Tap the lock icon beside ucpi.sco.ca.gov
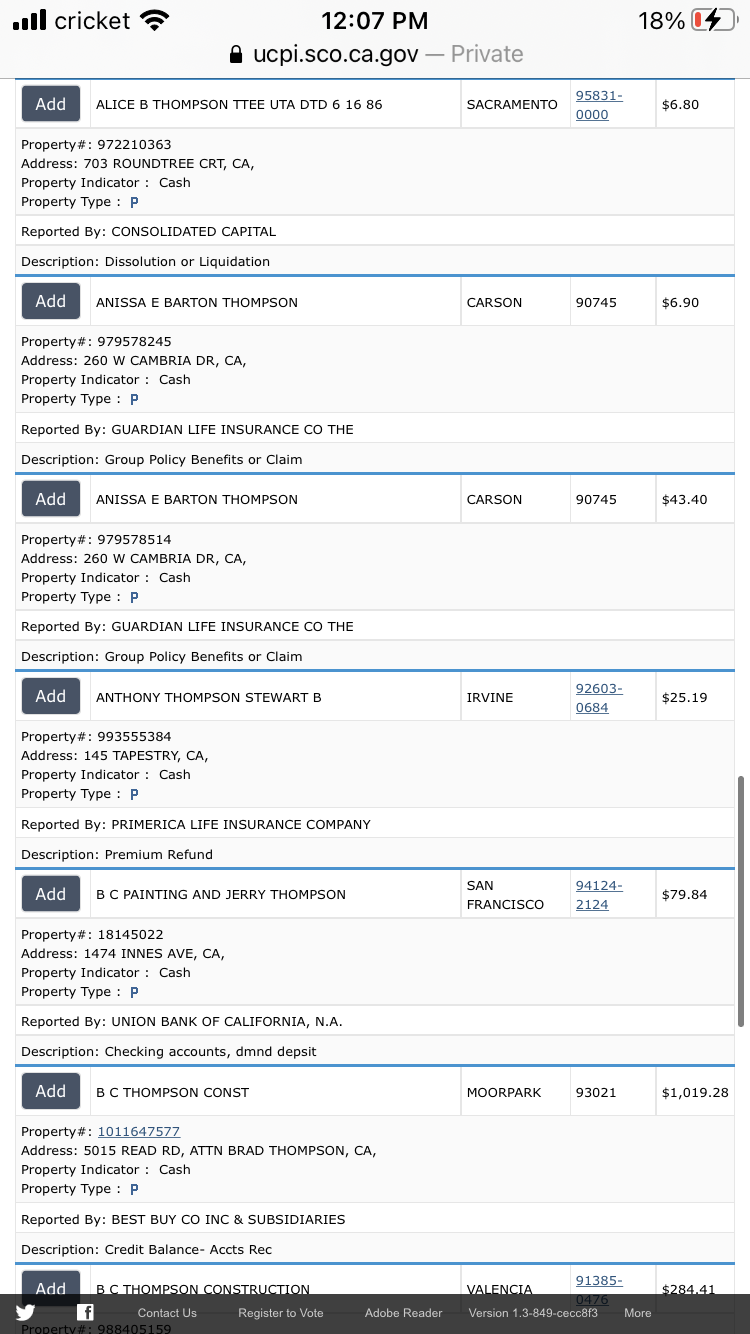 (236, 54)
